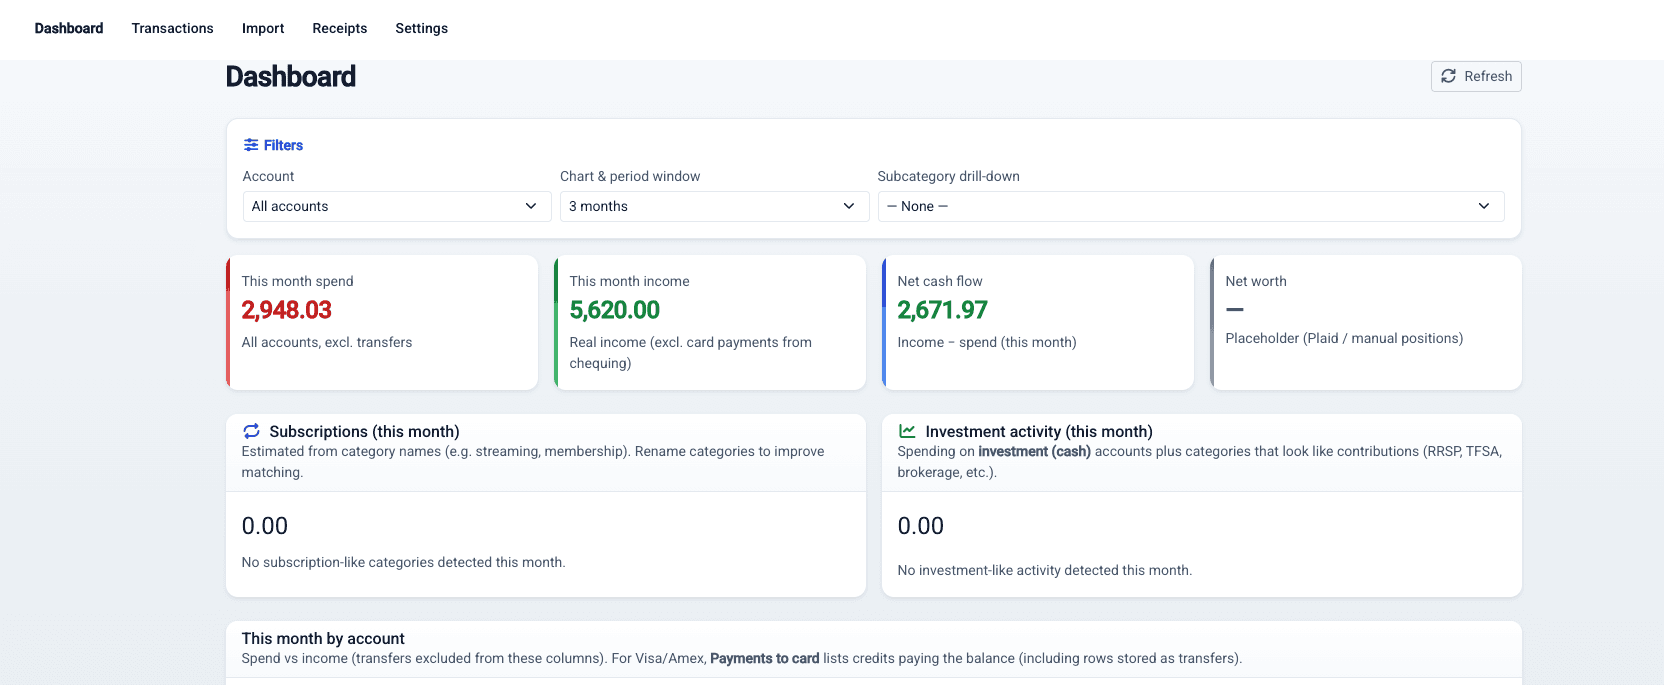Click the chevron in the Subcategory drill-down selector
This screenshot has height=685, width=1664.
point(1484,206)
